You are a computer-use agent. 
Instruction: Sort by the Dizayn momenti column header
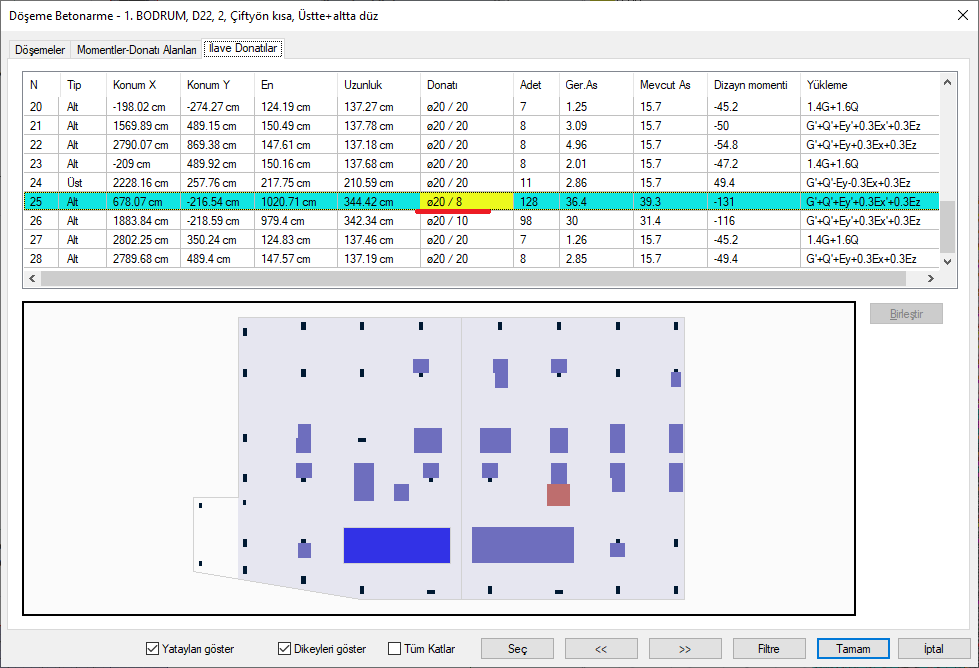[754, 85]
